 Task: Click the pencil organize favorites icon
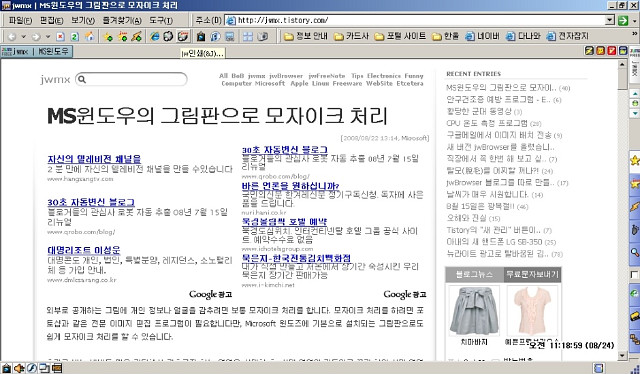click(x=136, y=37)
